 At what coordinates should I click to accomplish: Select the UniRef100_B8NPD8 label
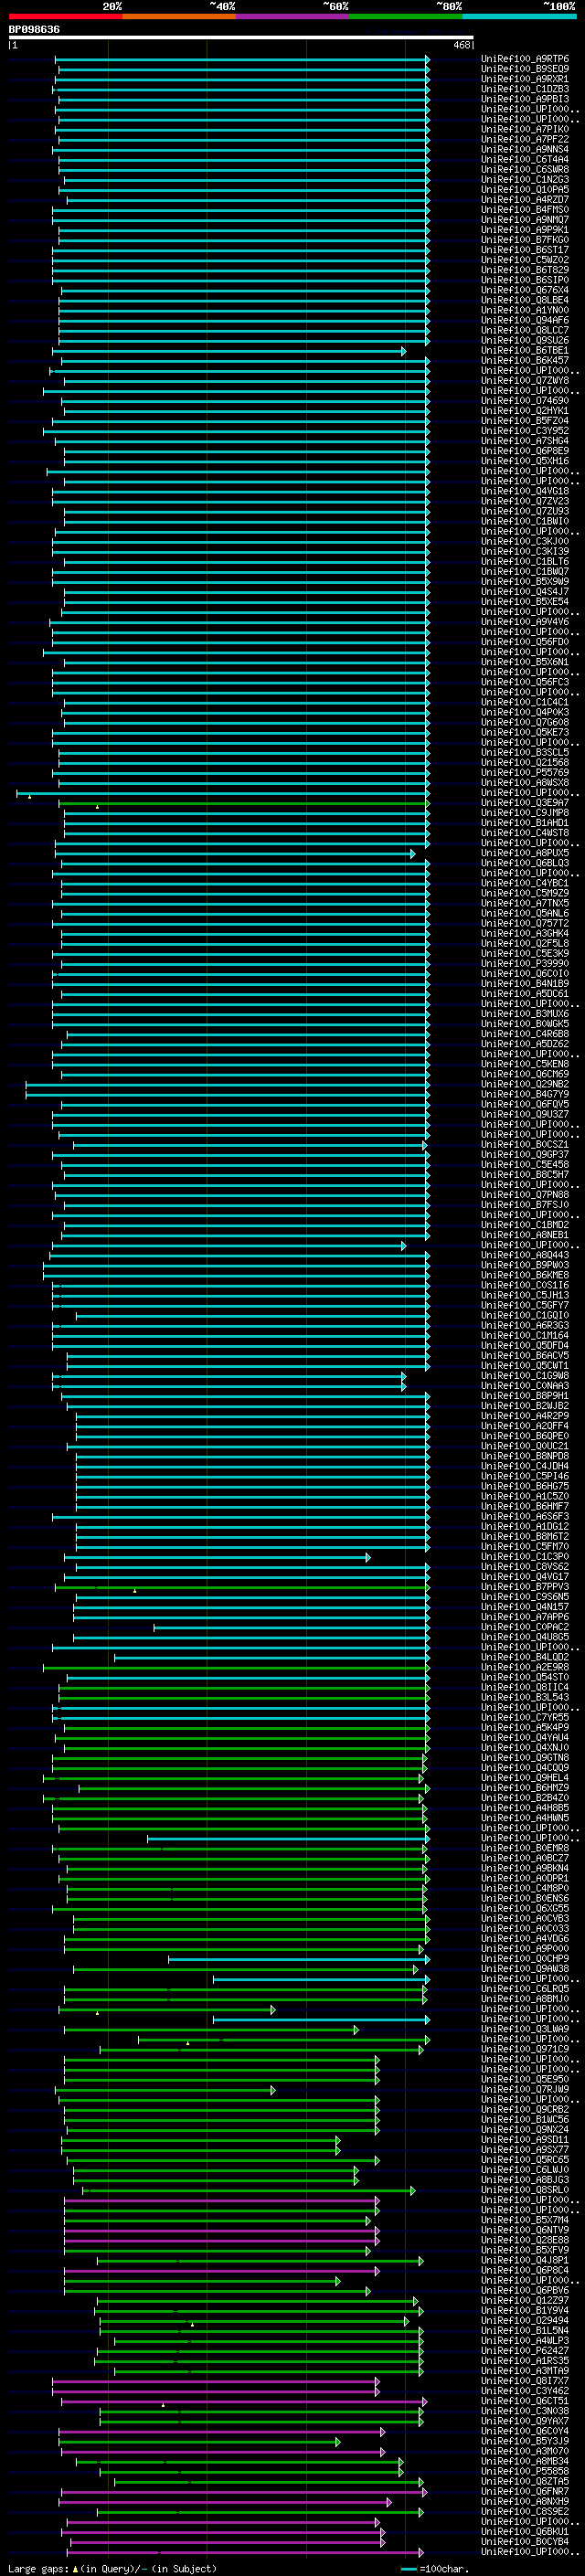tap(524, 1455)
